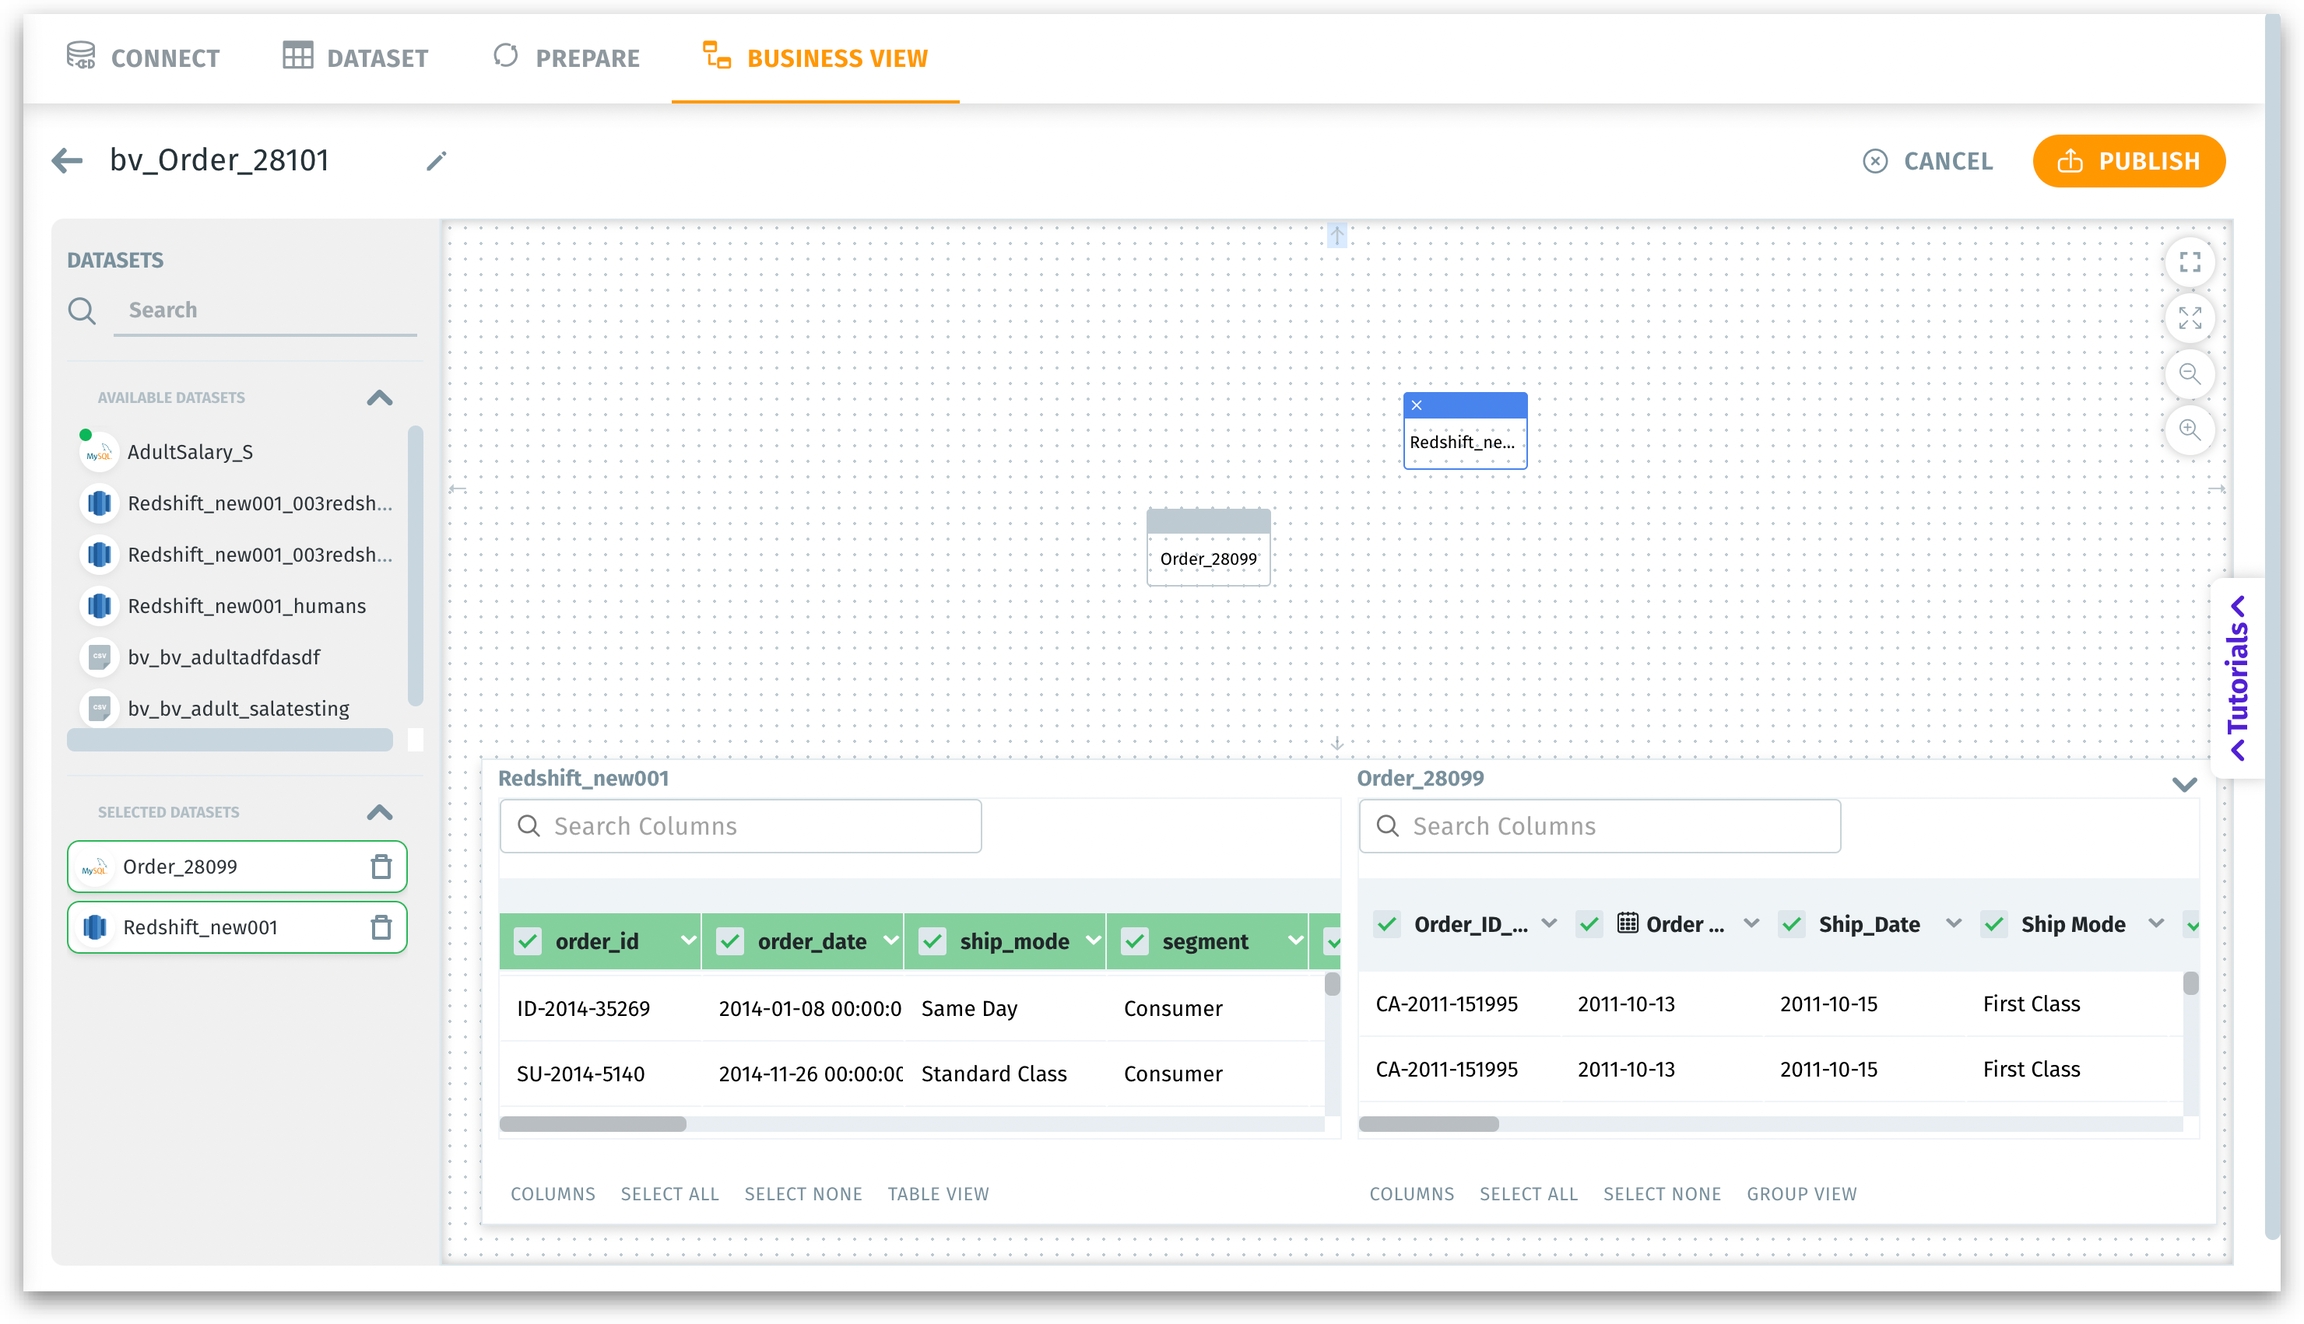Remove the Redshift_ne... node with its X
Screen dimensions: 2304x1324
pos(1416,405)
